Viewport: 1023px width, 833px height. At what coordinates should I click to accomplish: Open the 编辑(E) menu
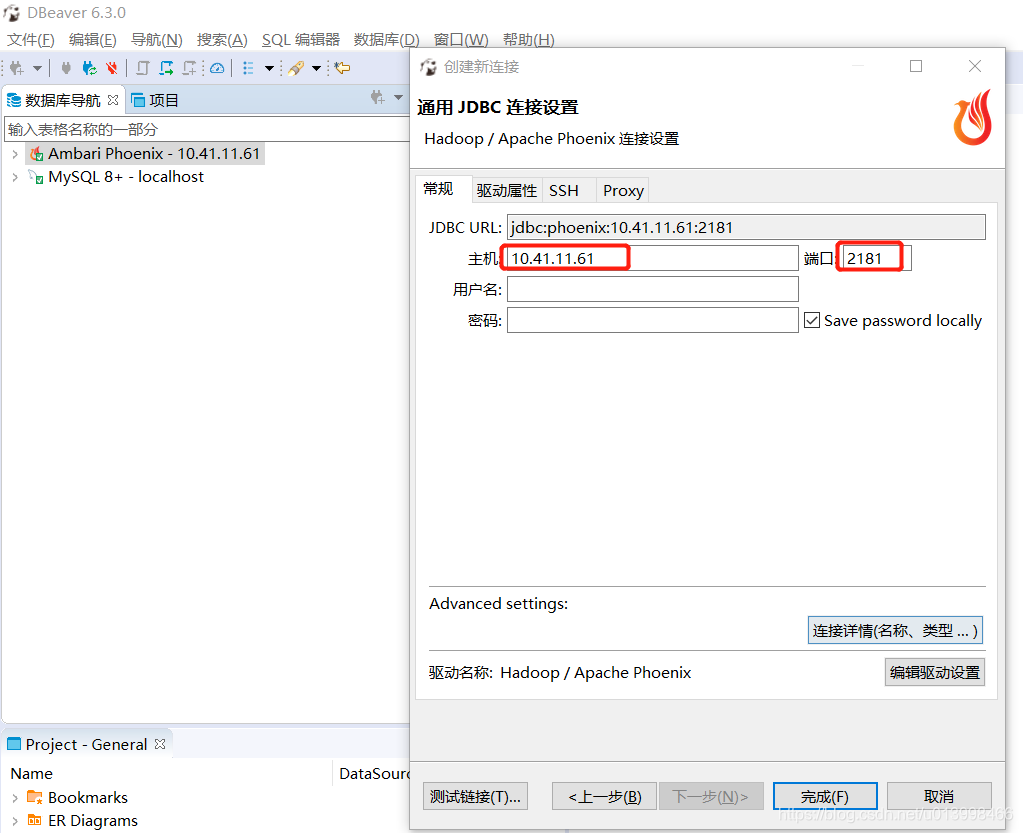coord(93,40)
